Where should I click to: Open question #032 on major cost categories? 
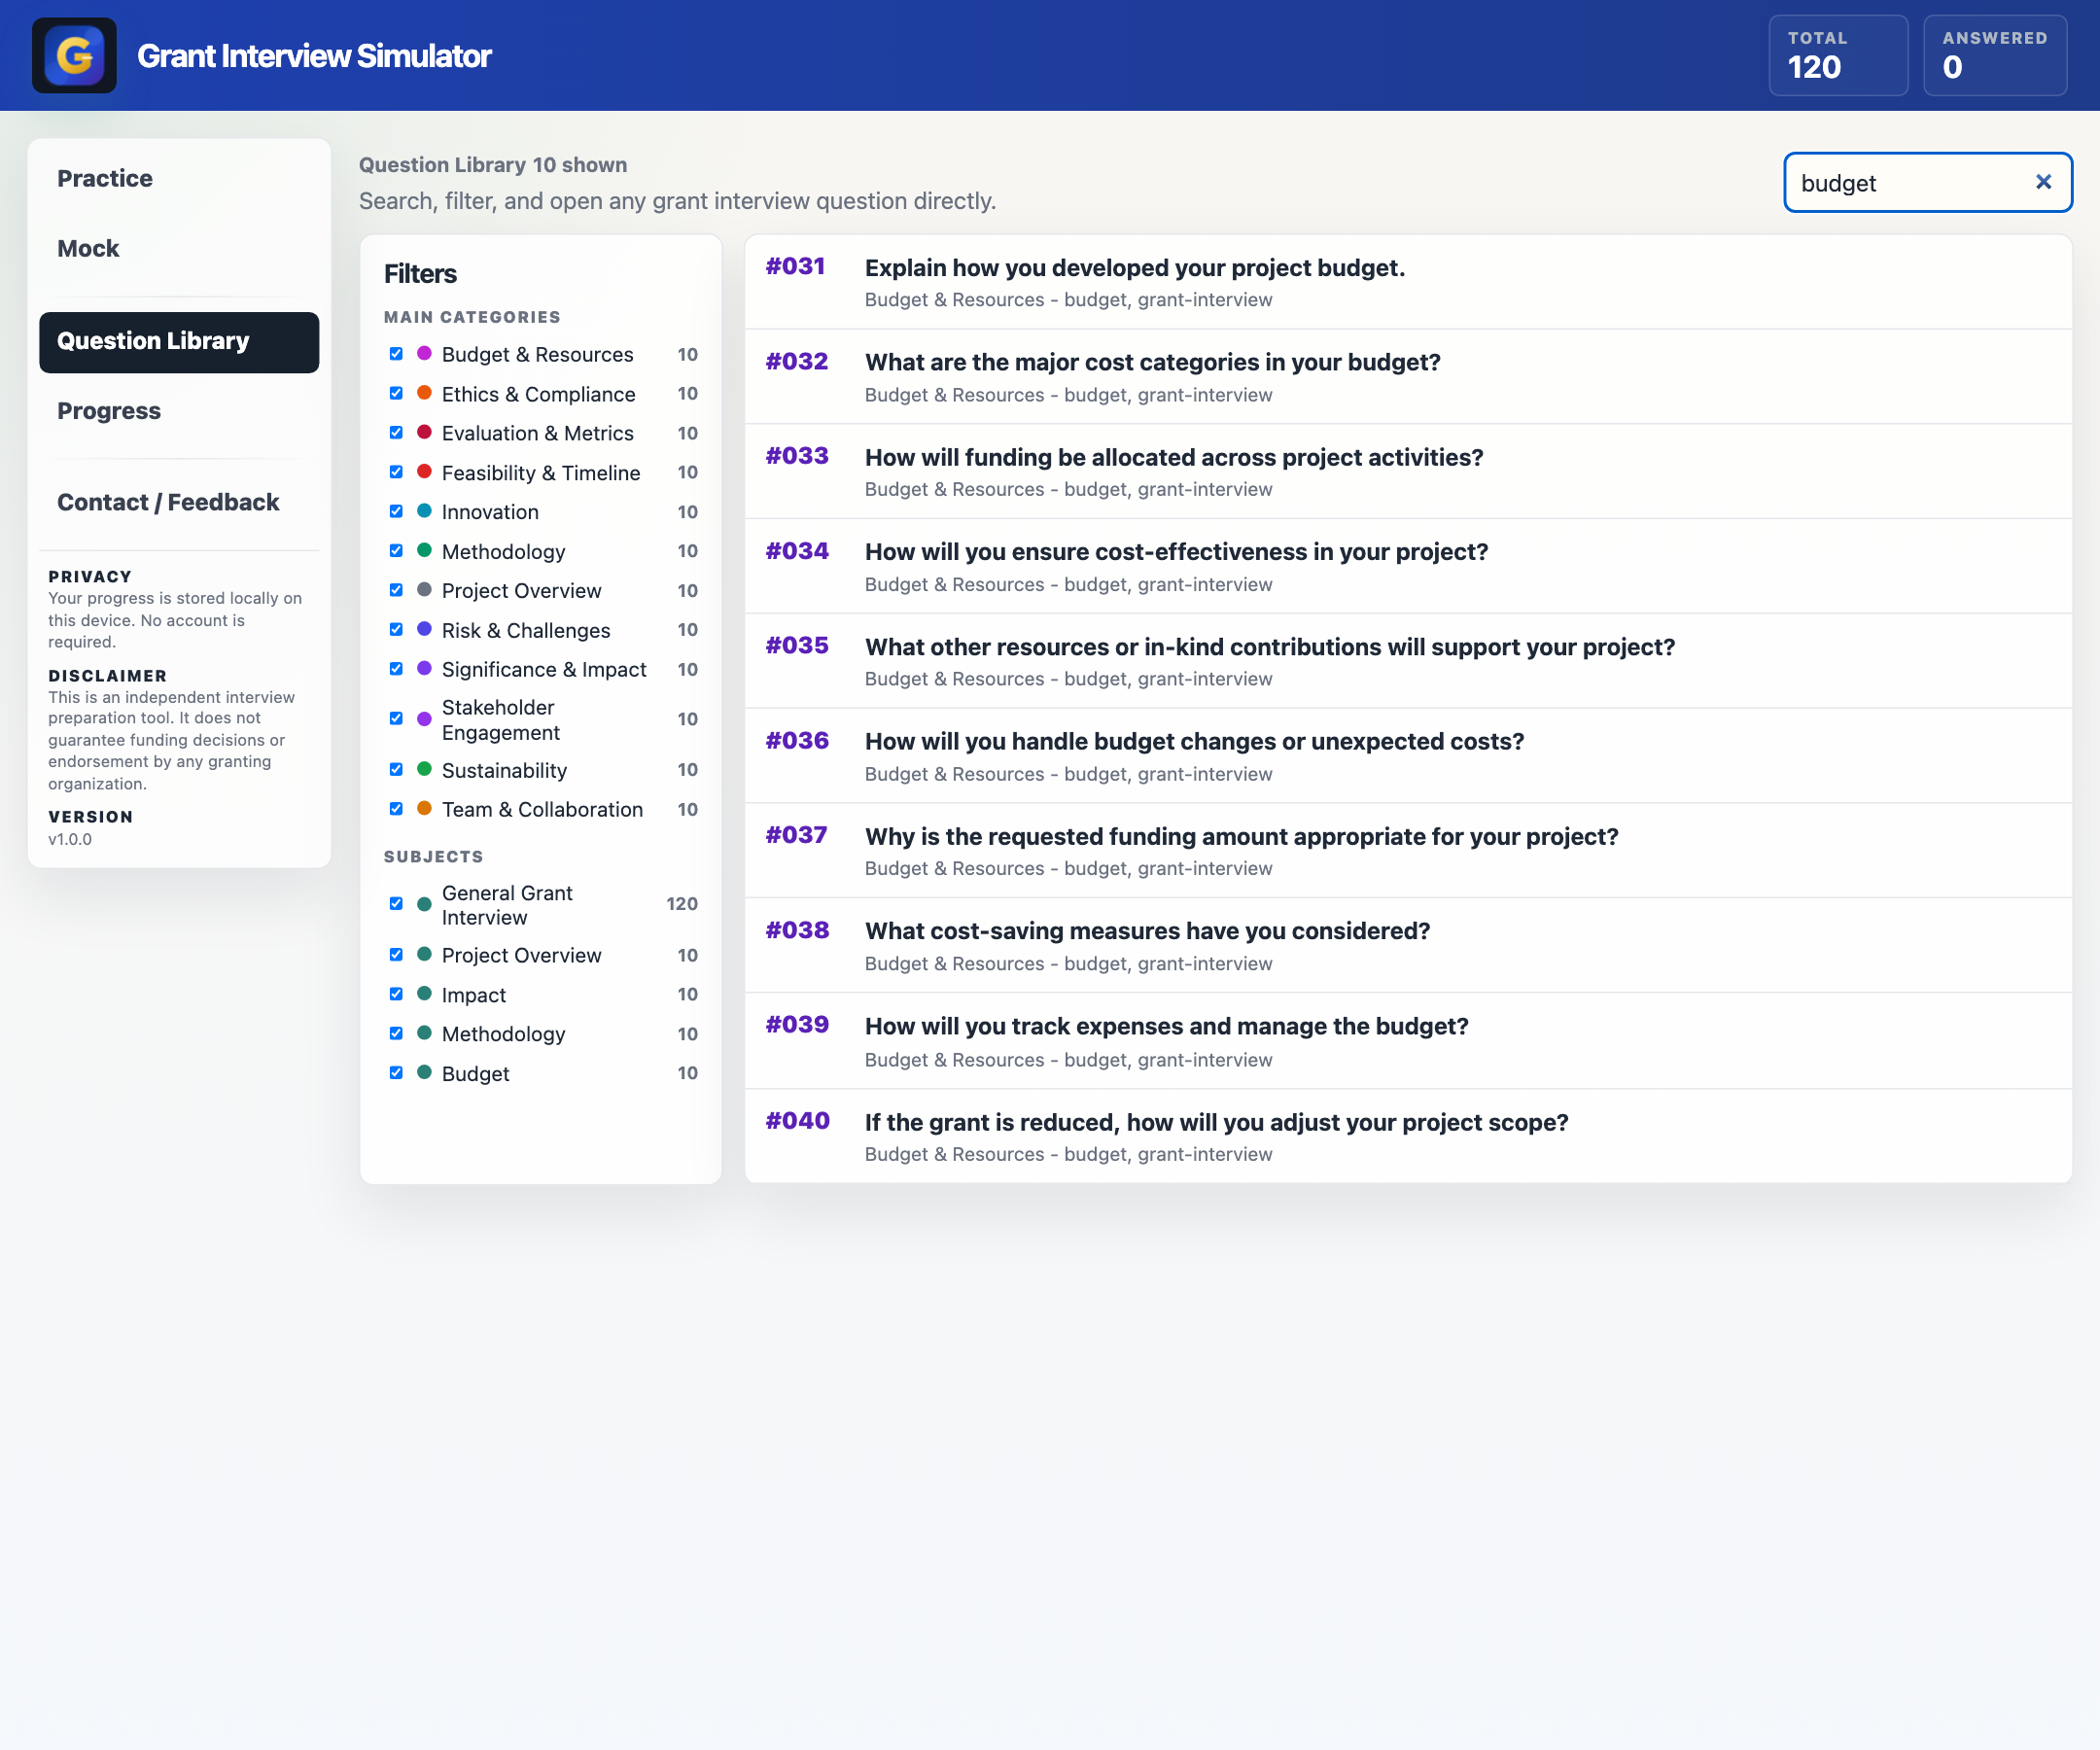[1408, 377]
